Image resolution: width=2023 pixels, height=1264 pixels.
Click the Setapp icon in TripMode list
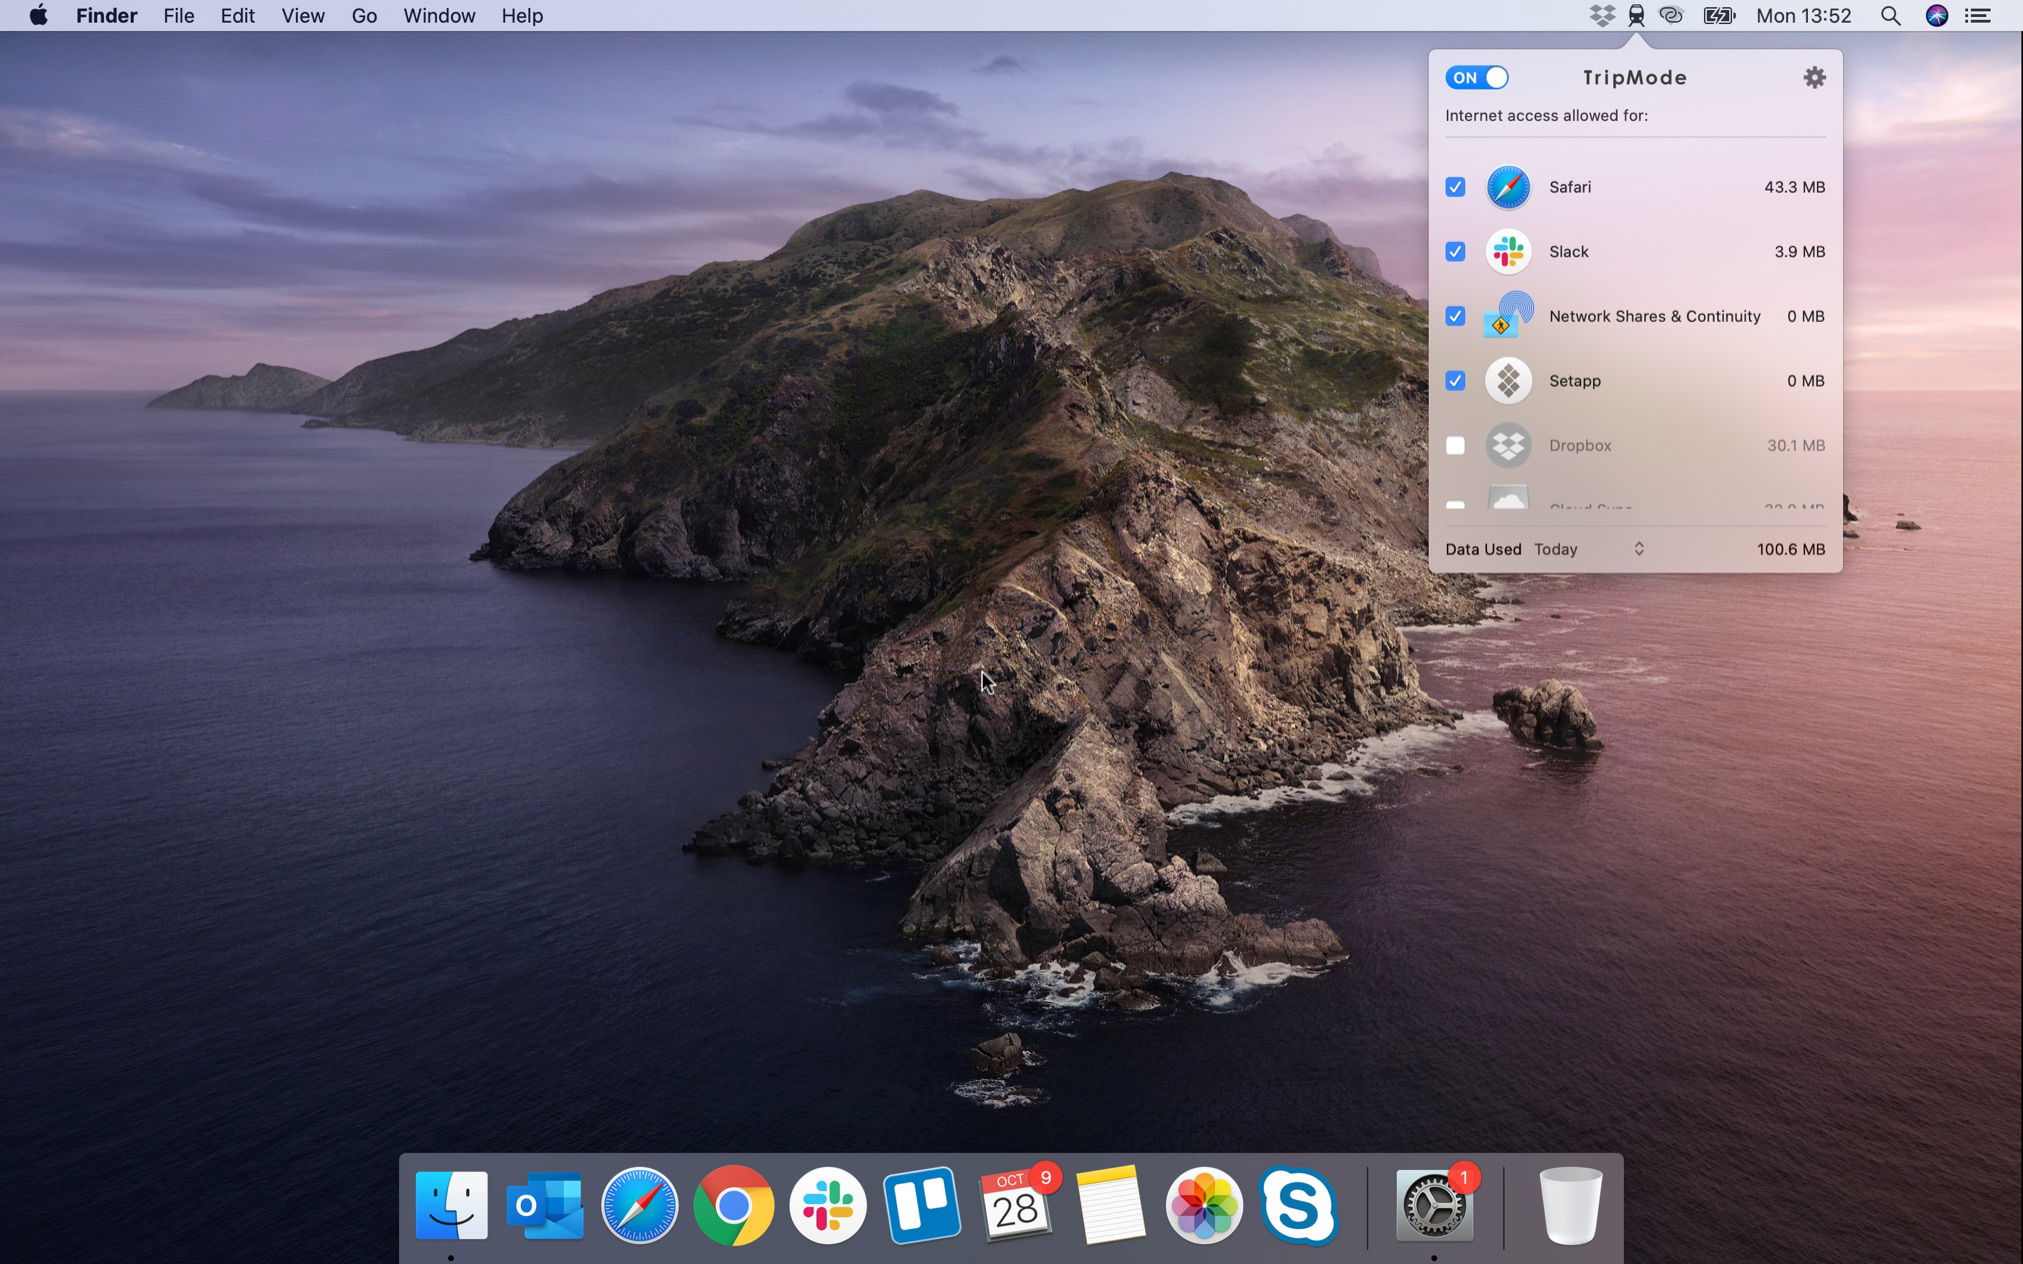1508,381
